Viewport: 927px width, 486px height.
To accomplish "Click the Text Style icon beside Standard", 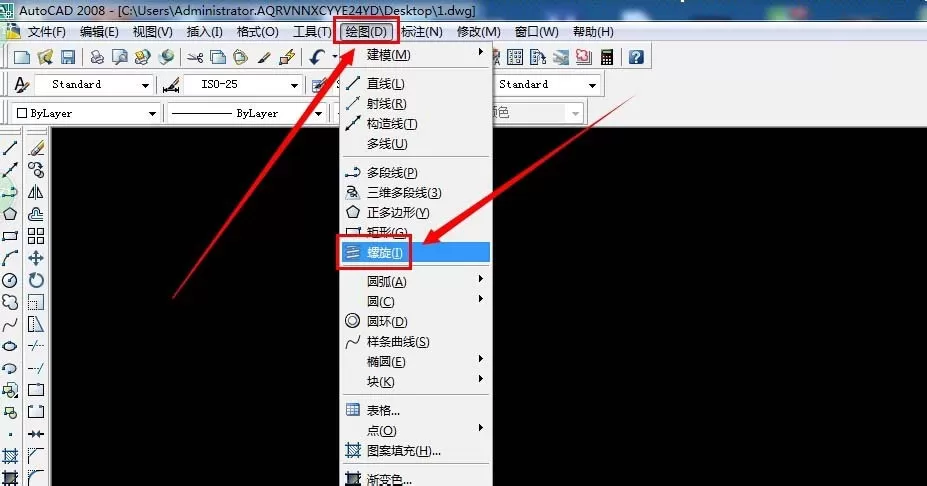I will 22,85.
